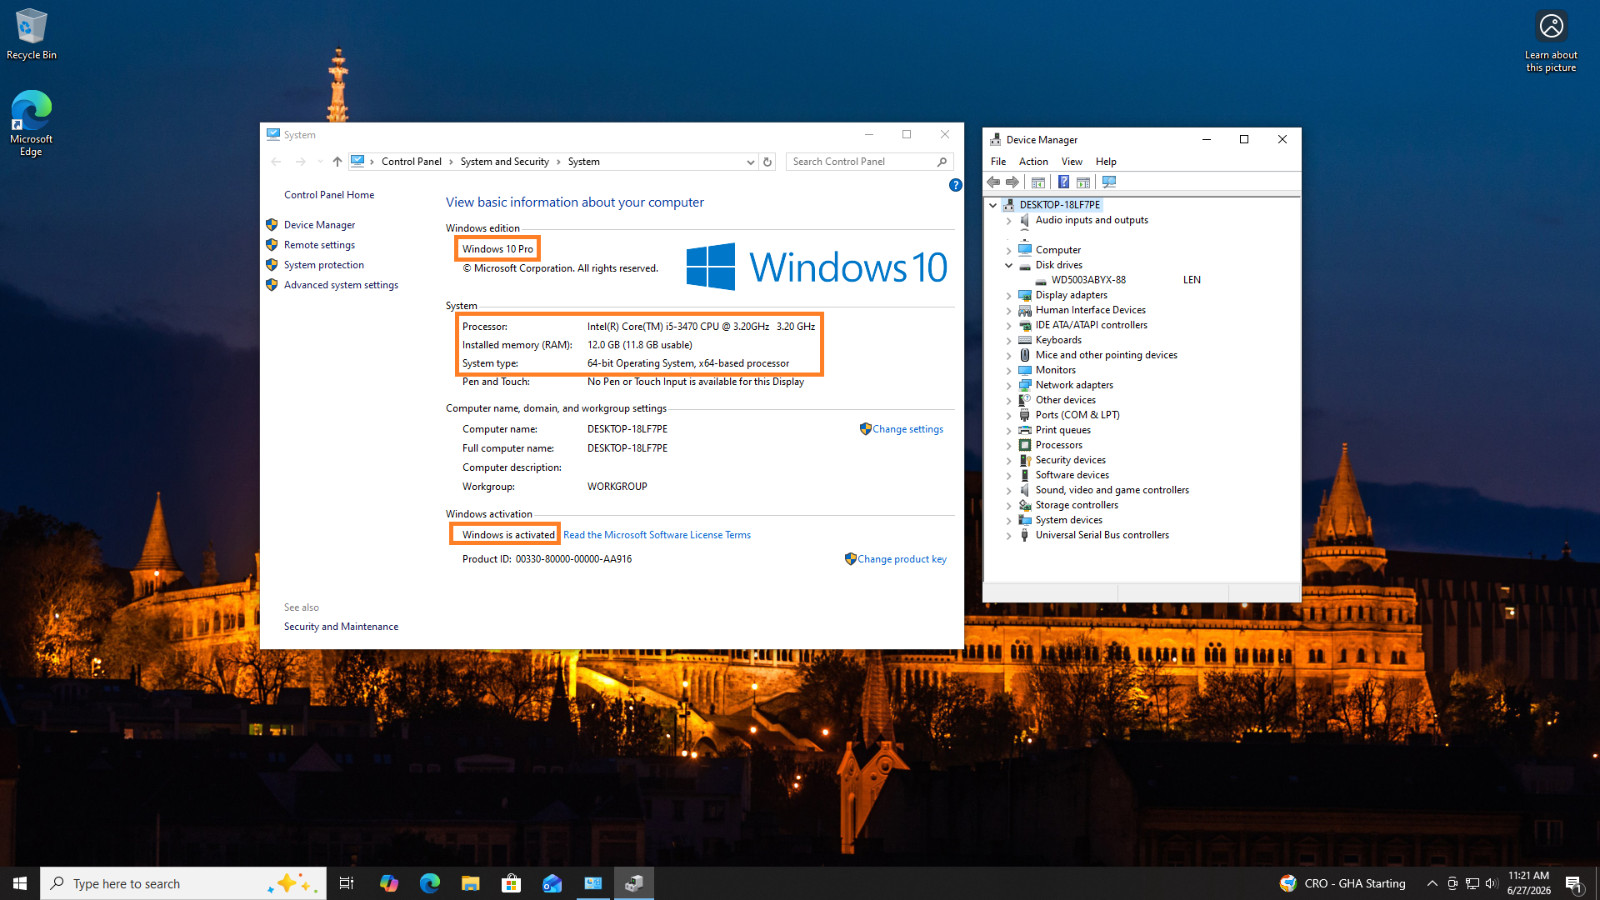The image size is (1600, 900).
Task: Open the address bar history dropdown
Action: pos(750,162)
